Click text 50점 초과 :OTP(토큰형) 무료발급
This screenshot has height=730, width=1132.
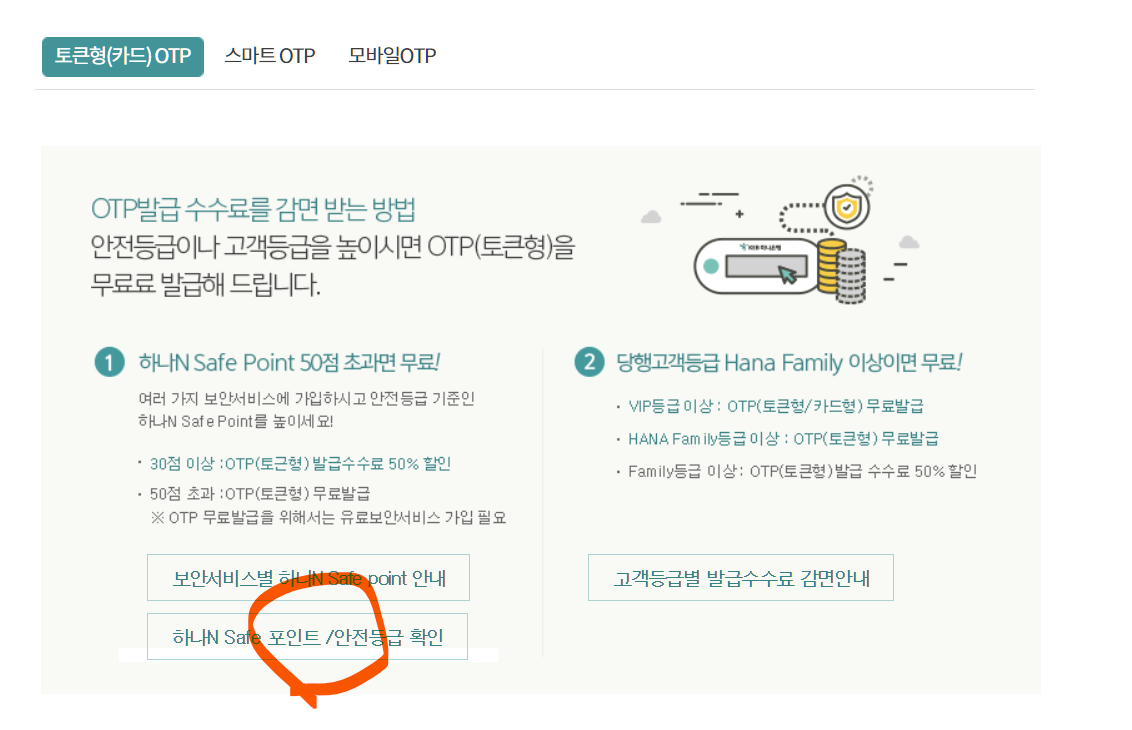[x=259, y=494]
